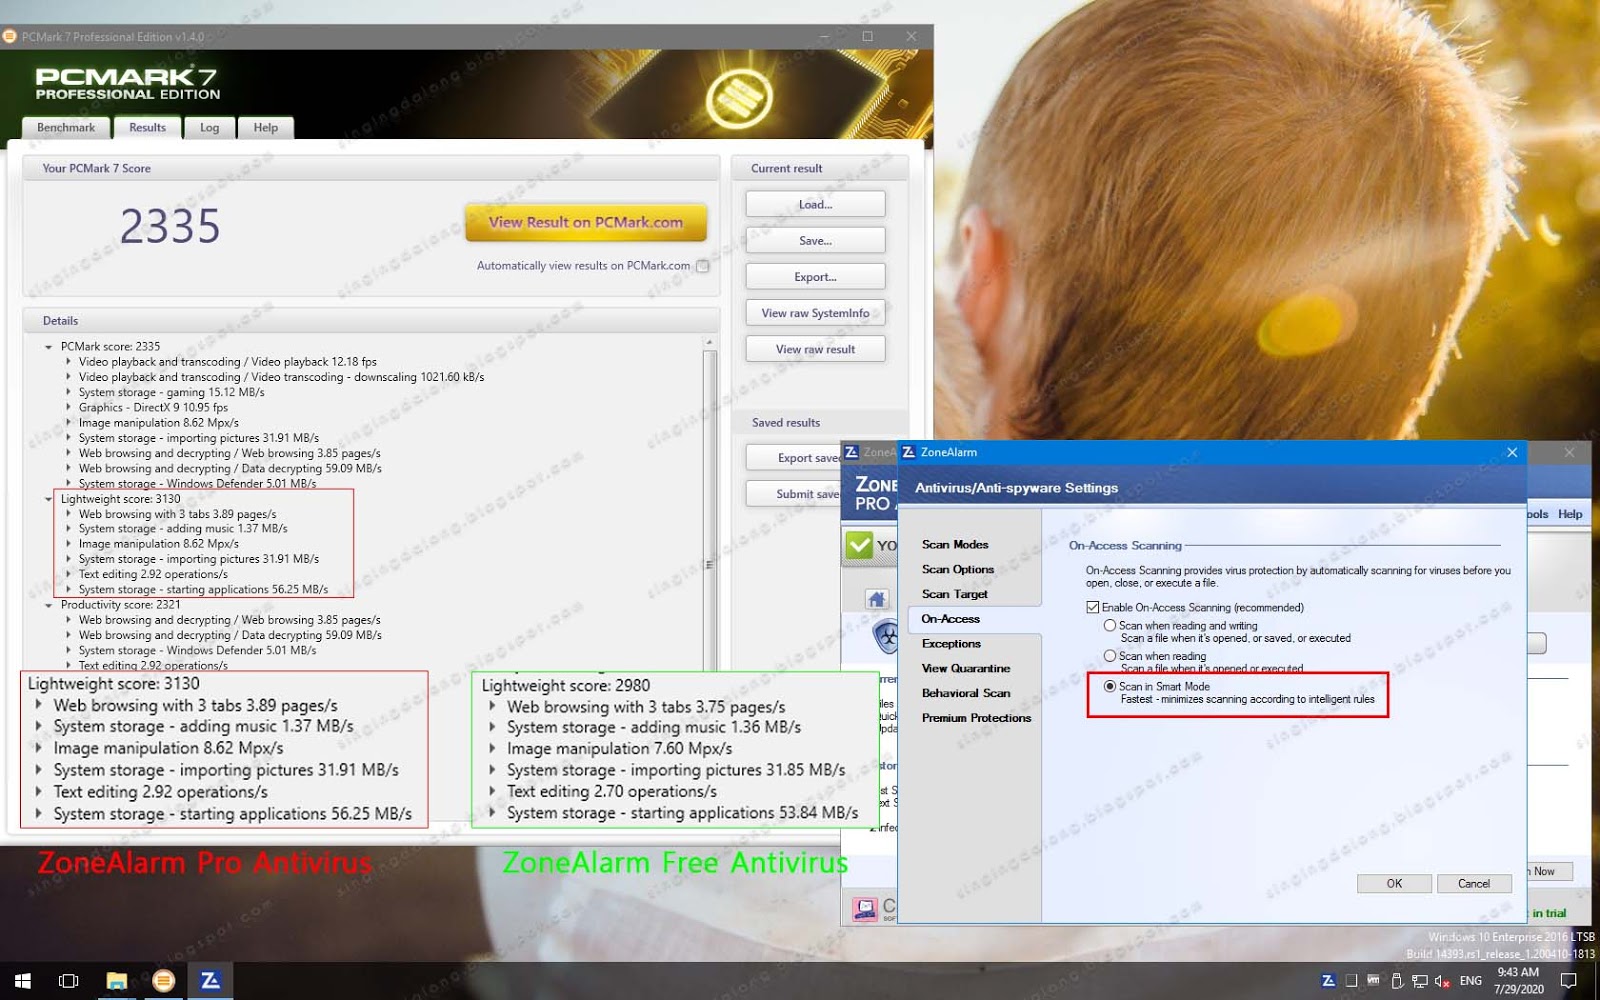Click the taskbar clock showing 9:43 AM
The image size is (1600, 1000).
(1518, 981)
